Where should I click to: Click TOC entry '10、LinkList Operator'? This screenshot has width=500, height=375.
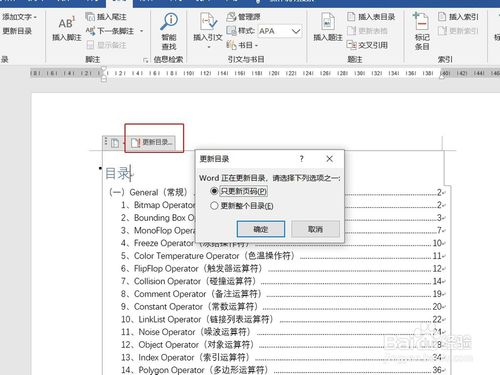(197, 319)
